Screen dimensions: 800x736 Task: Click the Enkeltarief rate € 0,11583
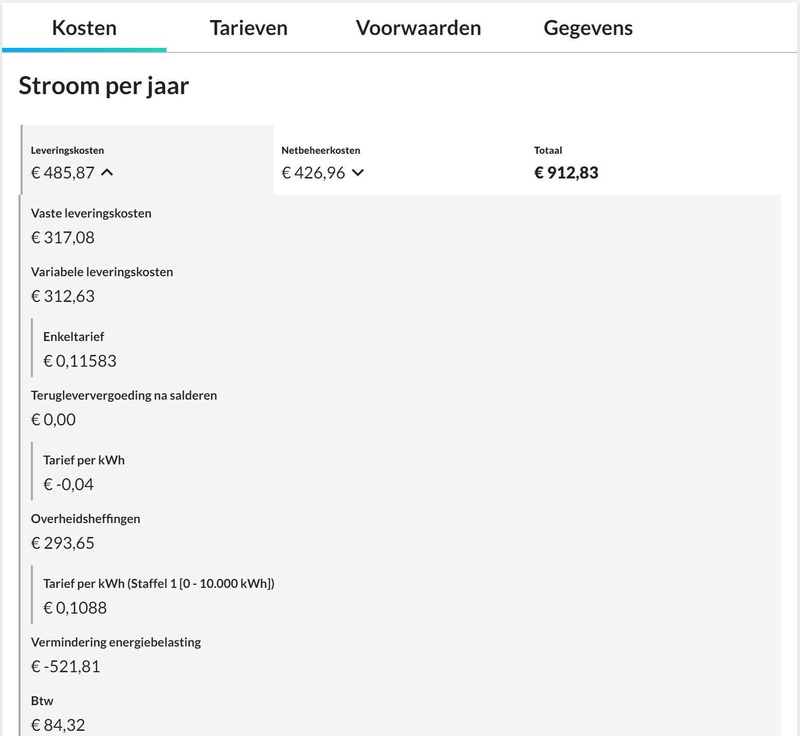(80, 361)
